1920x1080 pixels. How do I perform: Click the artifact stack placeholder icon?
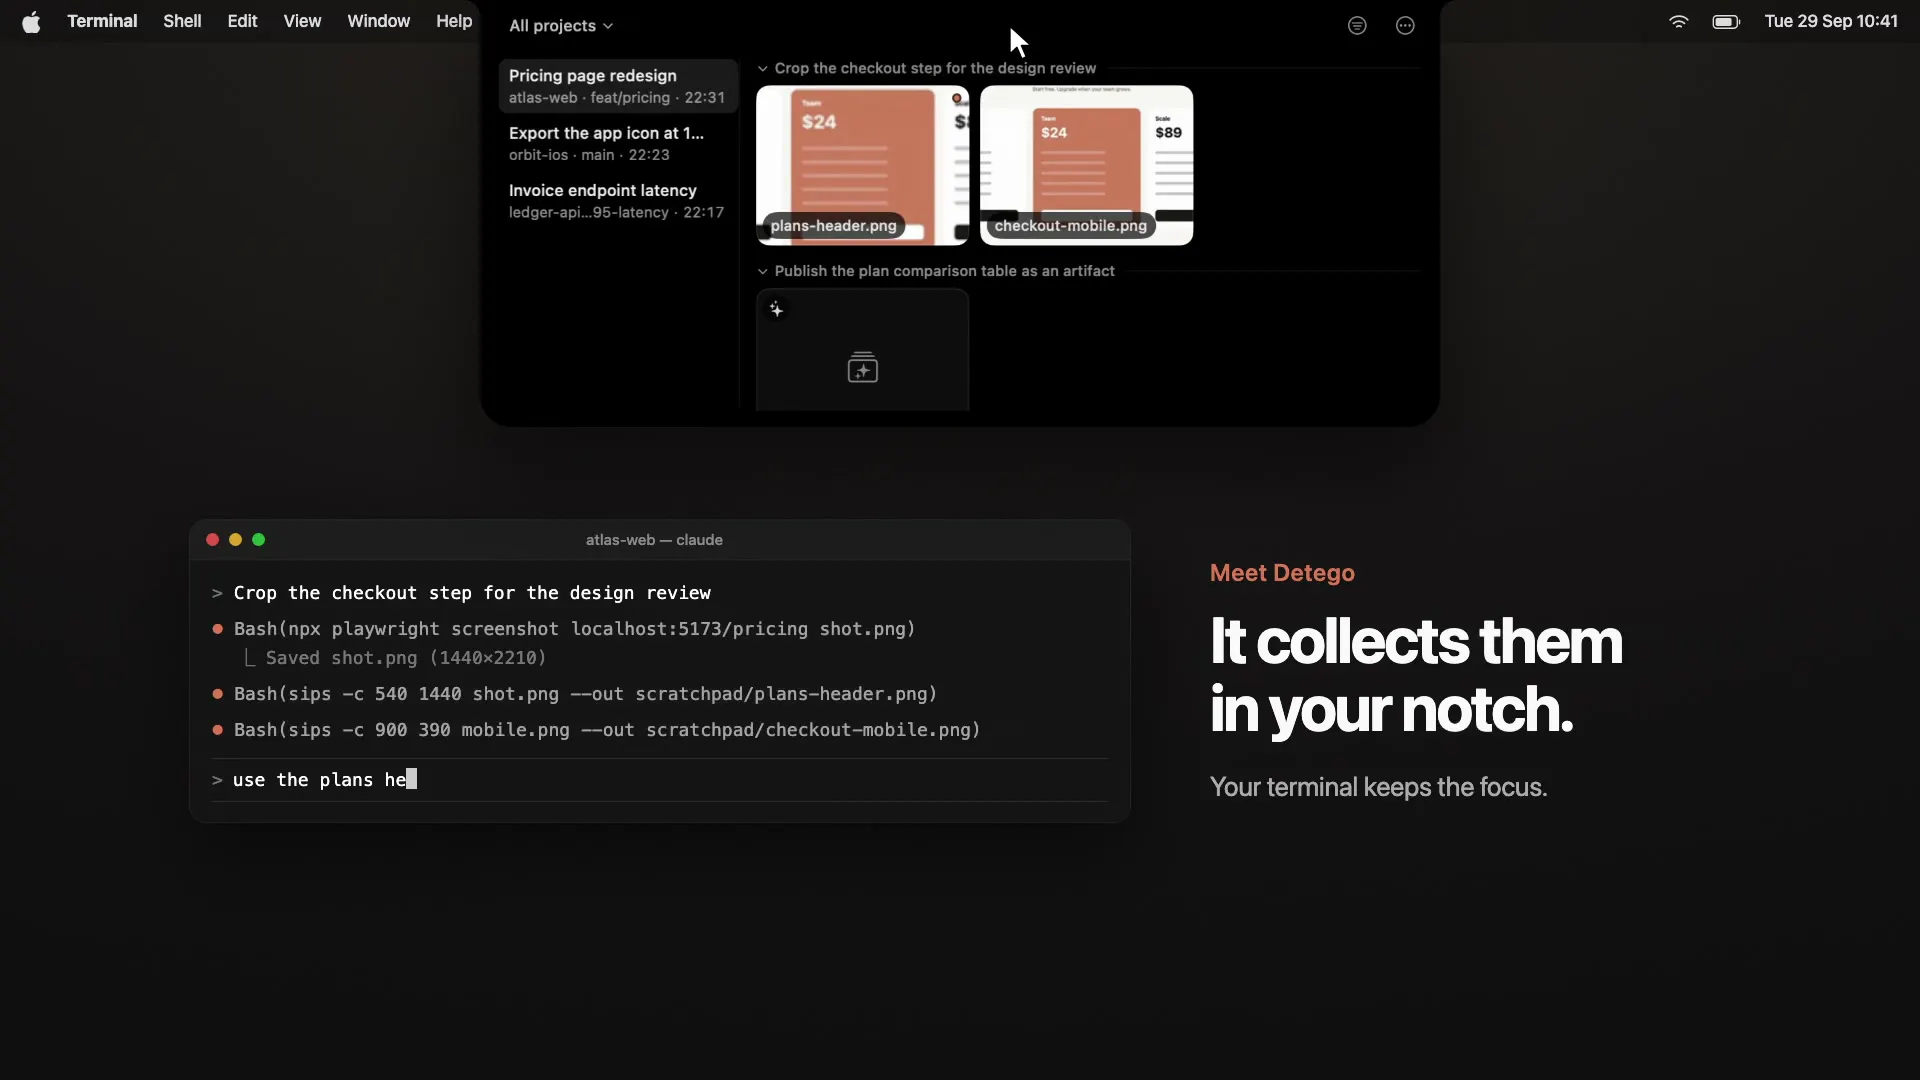pyautogui.click(x=862, y=367)
